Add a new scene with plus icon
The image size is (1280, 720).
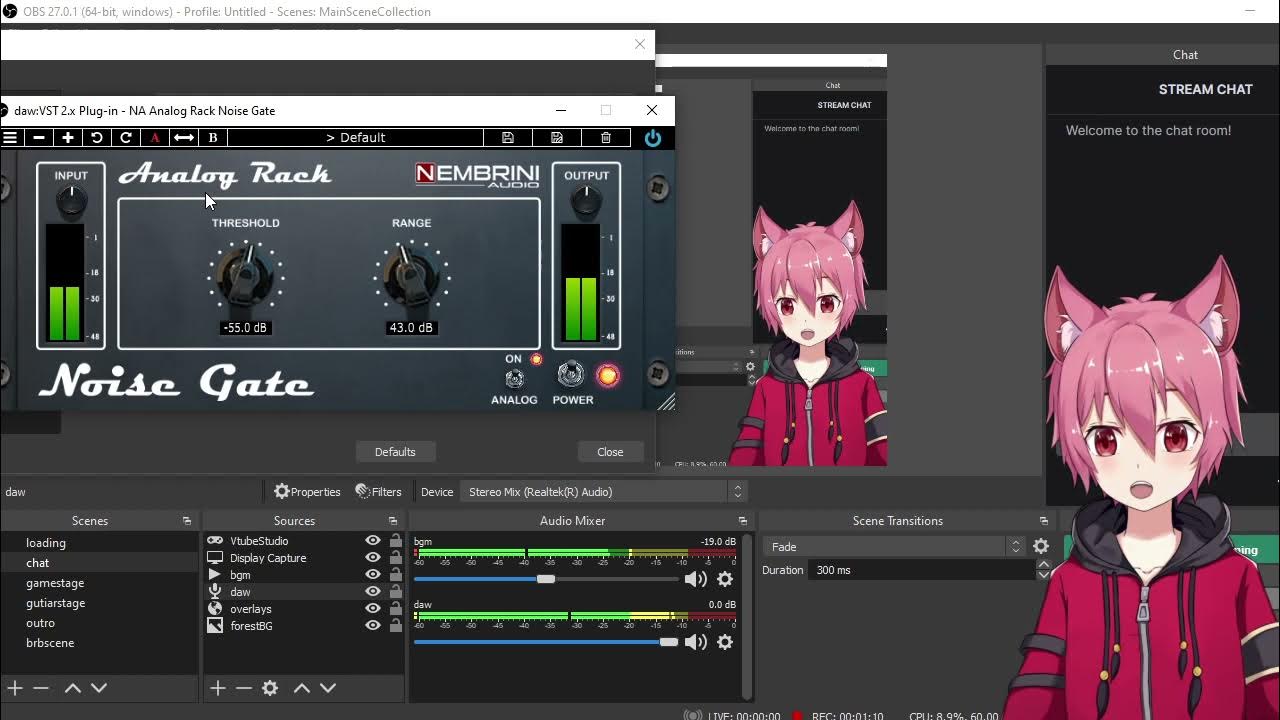[x=15, y=688]
